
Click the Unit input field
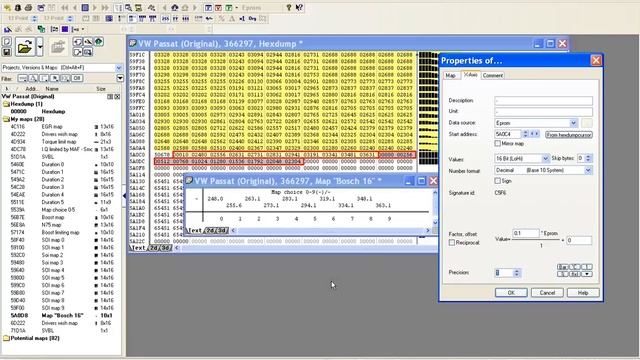[x=543, y=111]
